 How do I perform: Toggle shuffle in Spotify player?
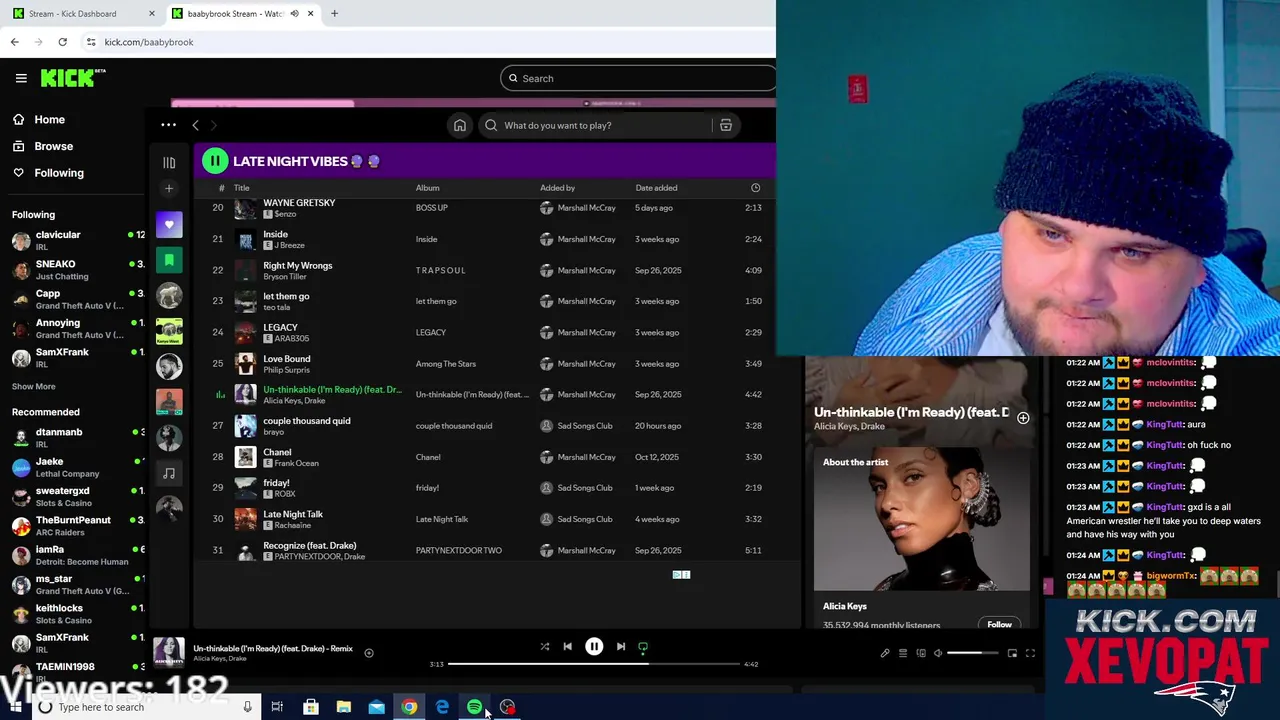(x=545, y=646)
